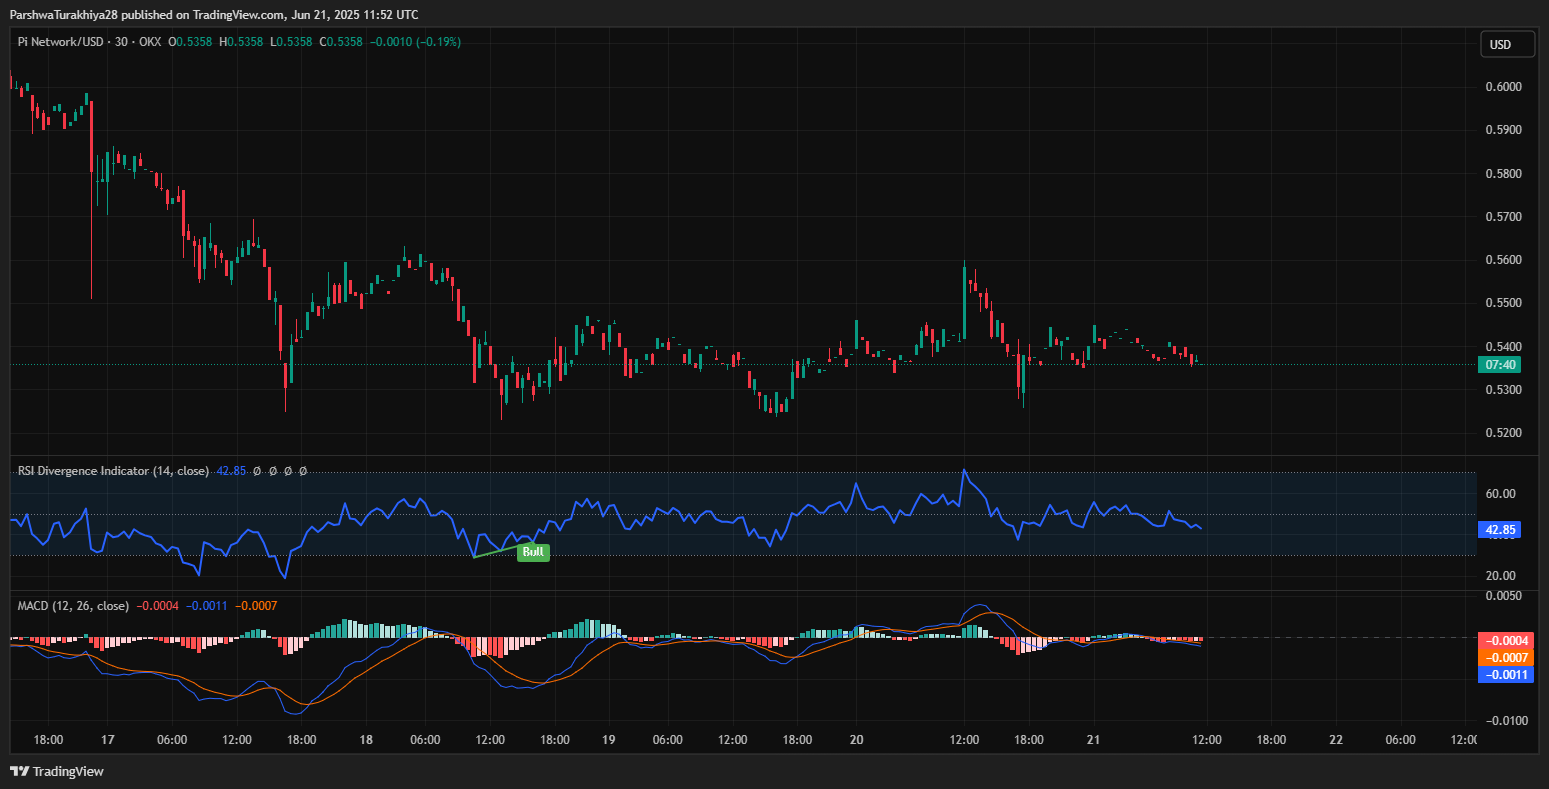Click the open price O0.5358 in legend

pyautogui.click(x=190, y=42)
